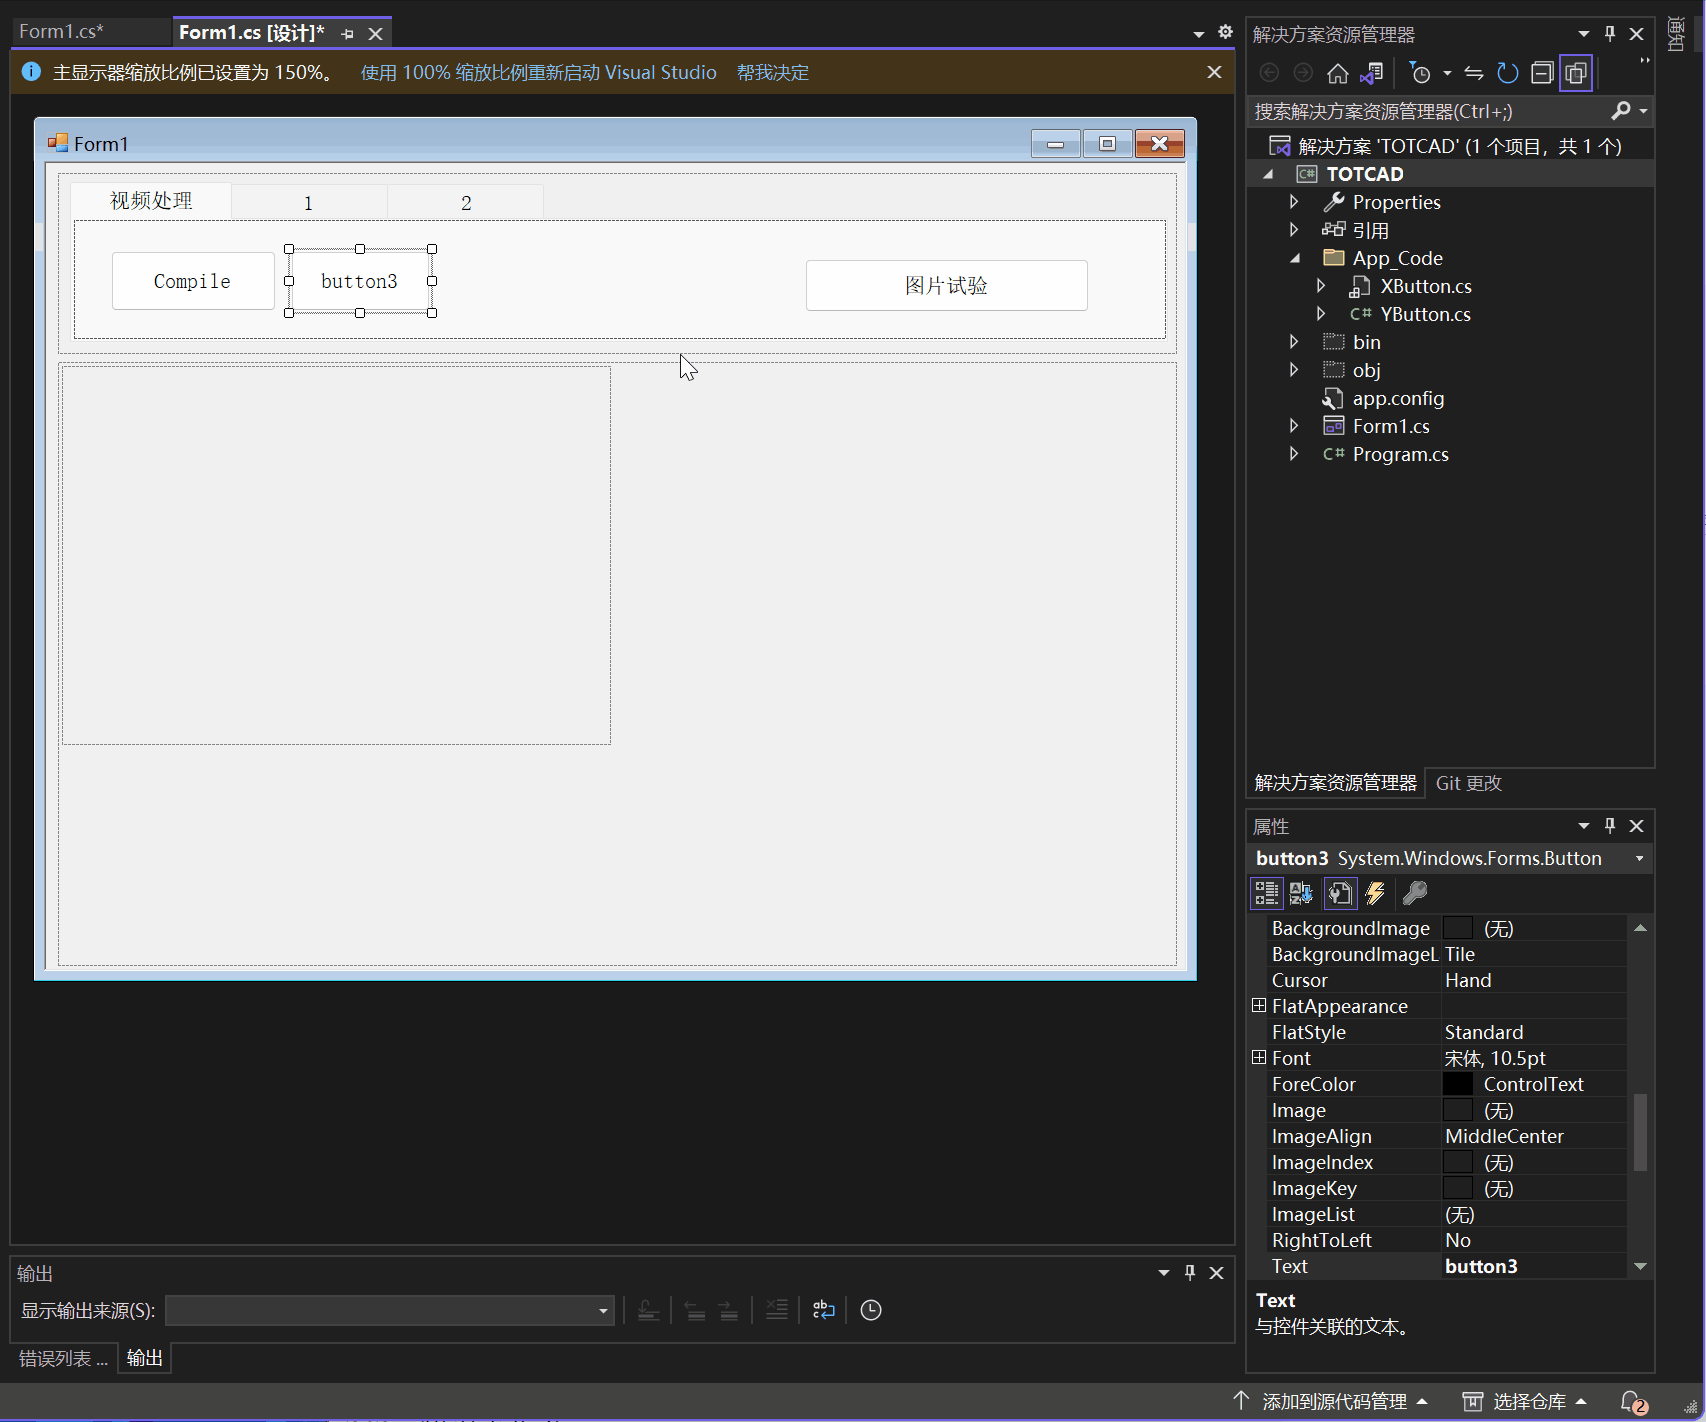Sort properties alphabetically
Viewport: 1706px width, 1422px height.
[x=1301, y=893]
